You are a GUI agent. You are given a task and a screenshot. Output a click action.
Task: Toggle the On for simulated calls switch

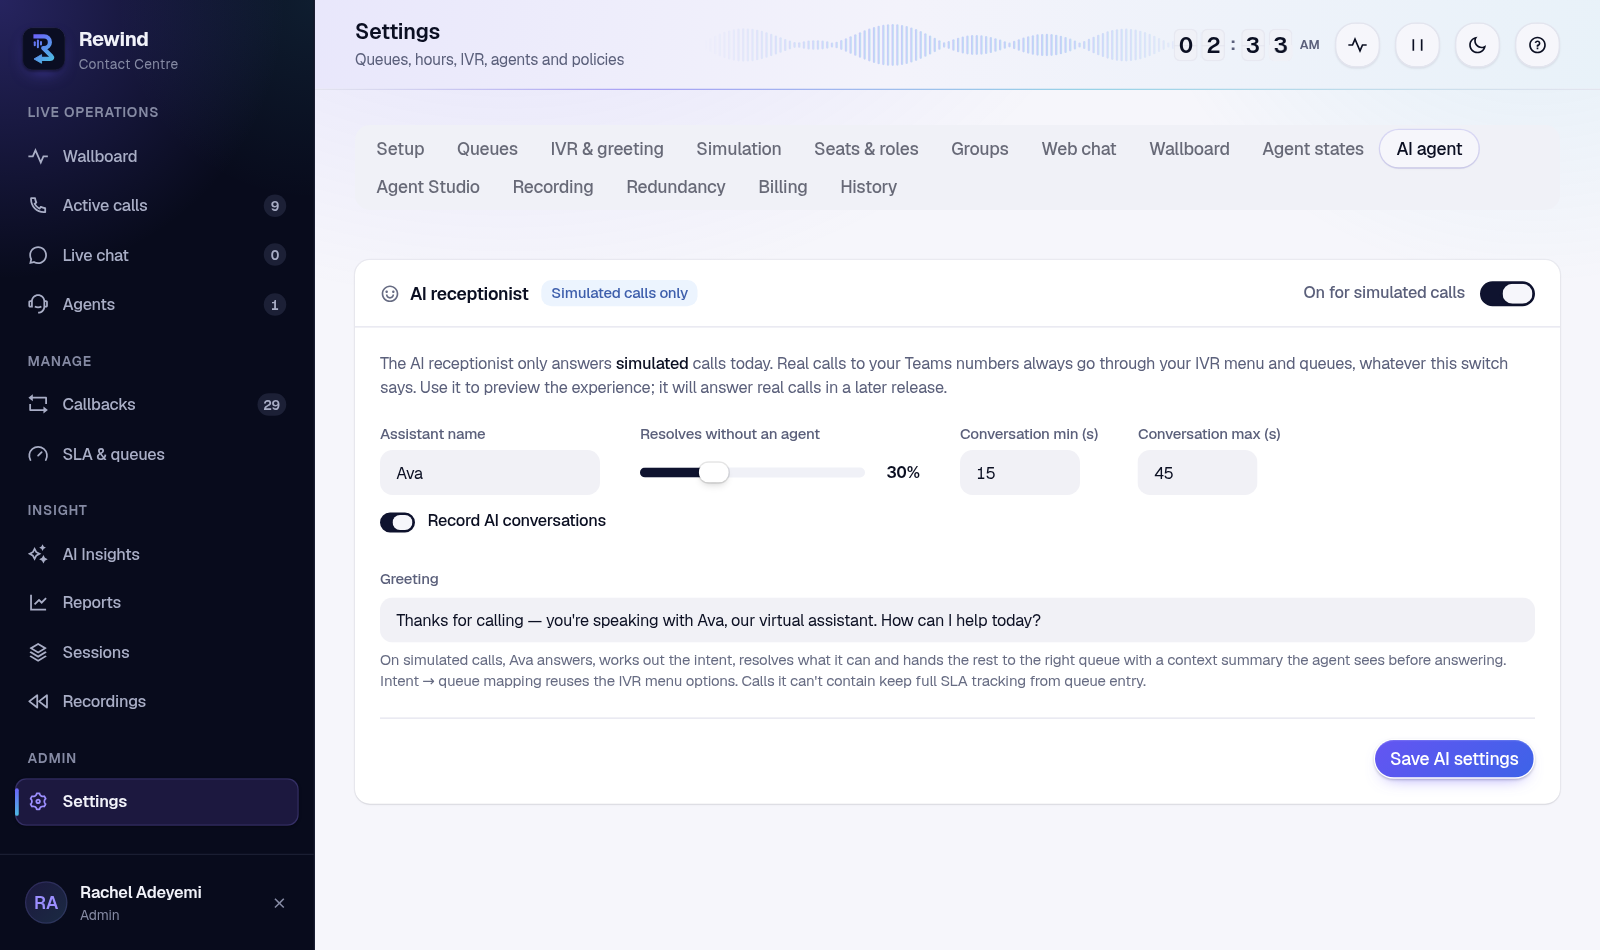pos(1507,293)
